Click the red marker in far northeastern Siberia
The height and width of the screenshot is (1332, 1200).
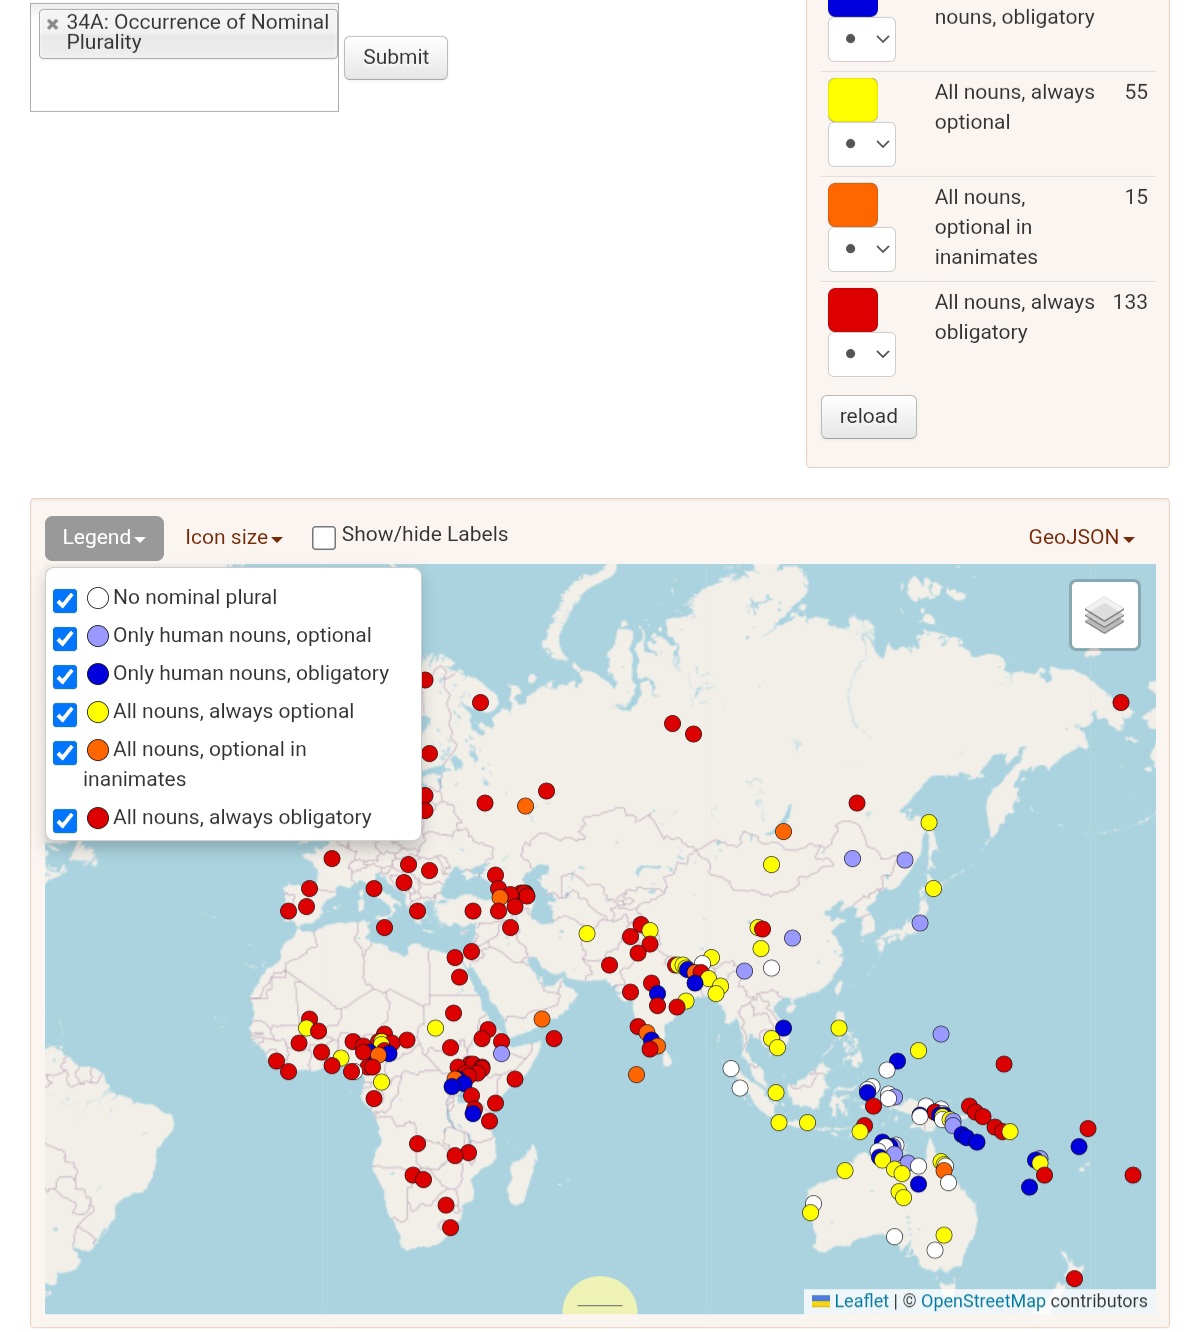click(1121, 702)
